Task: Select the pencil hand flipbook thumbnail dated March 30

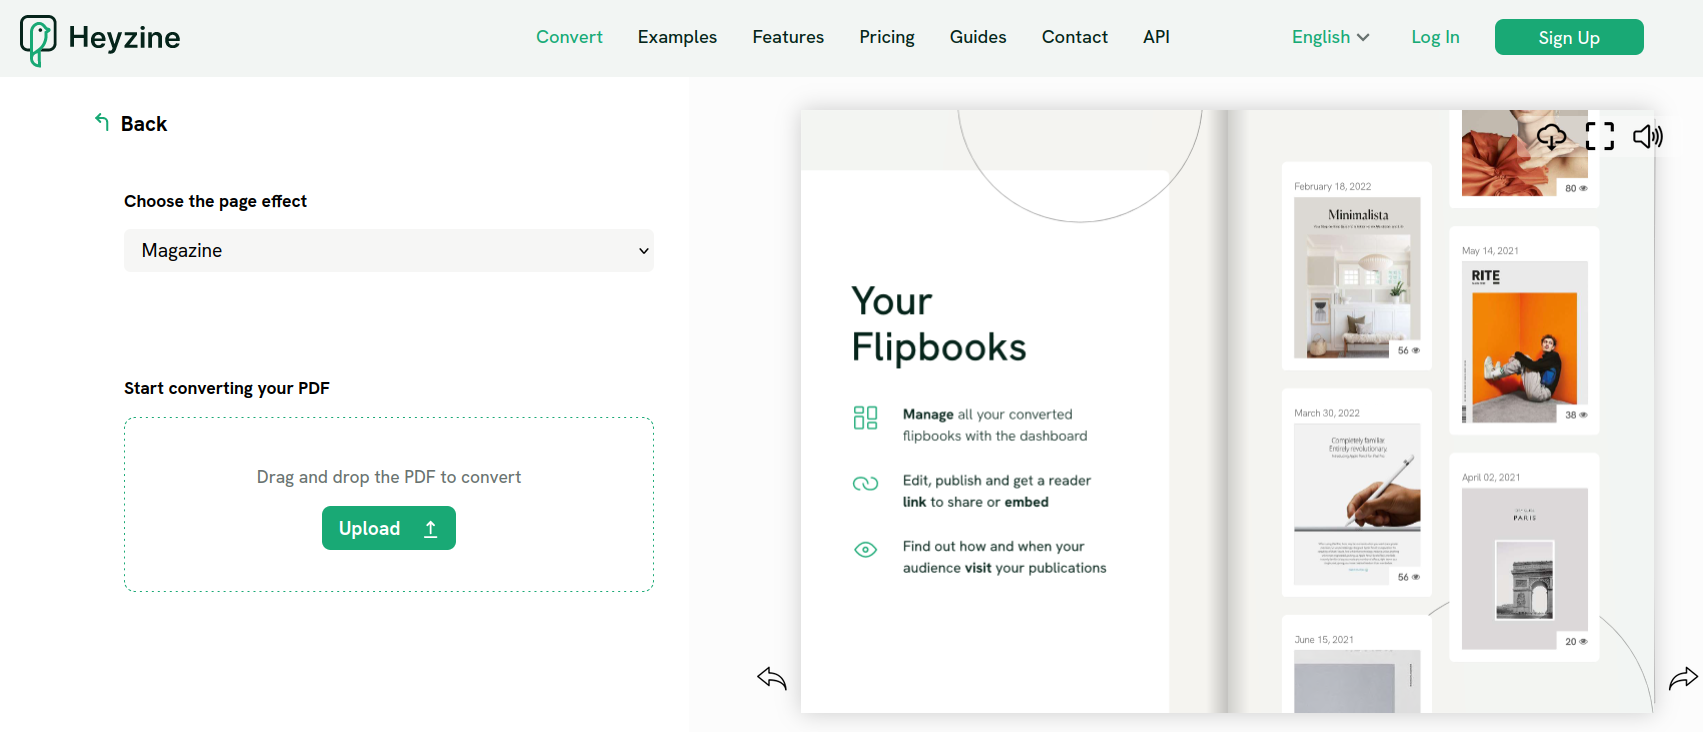Action: [1357, 504]
